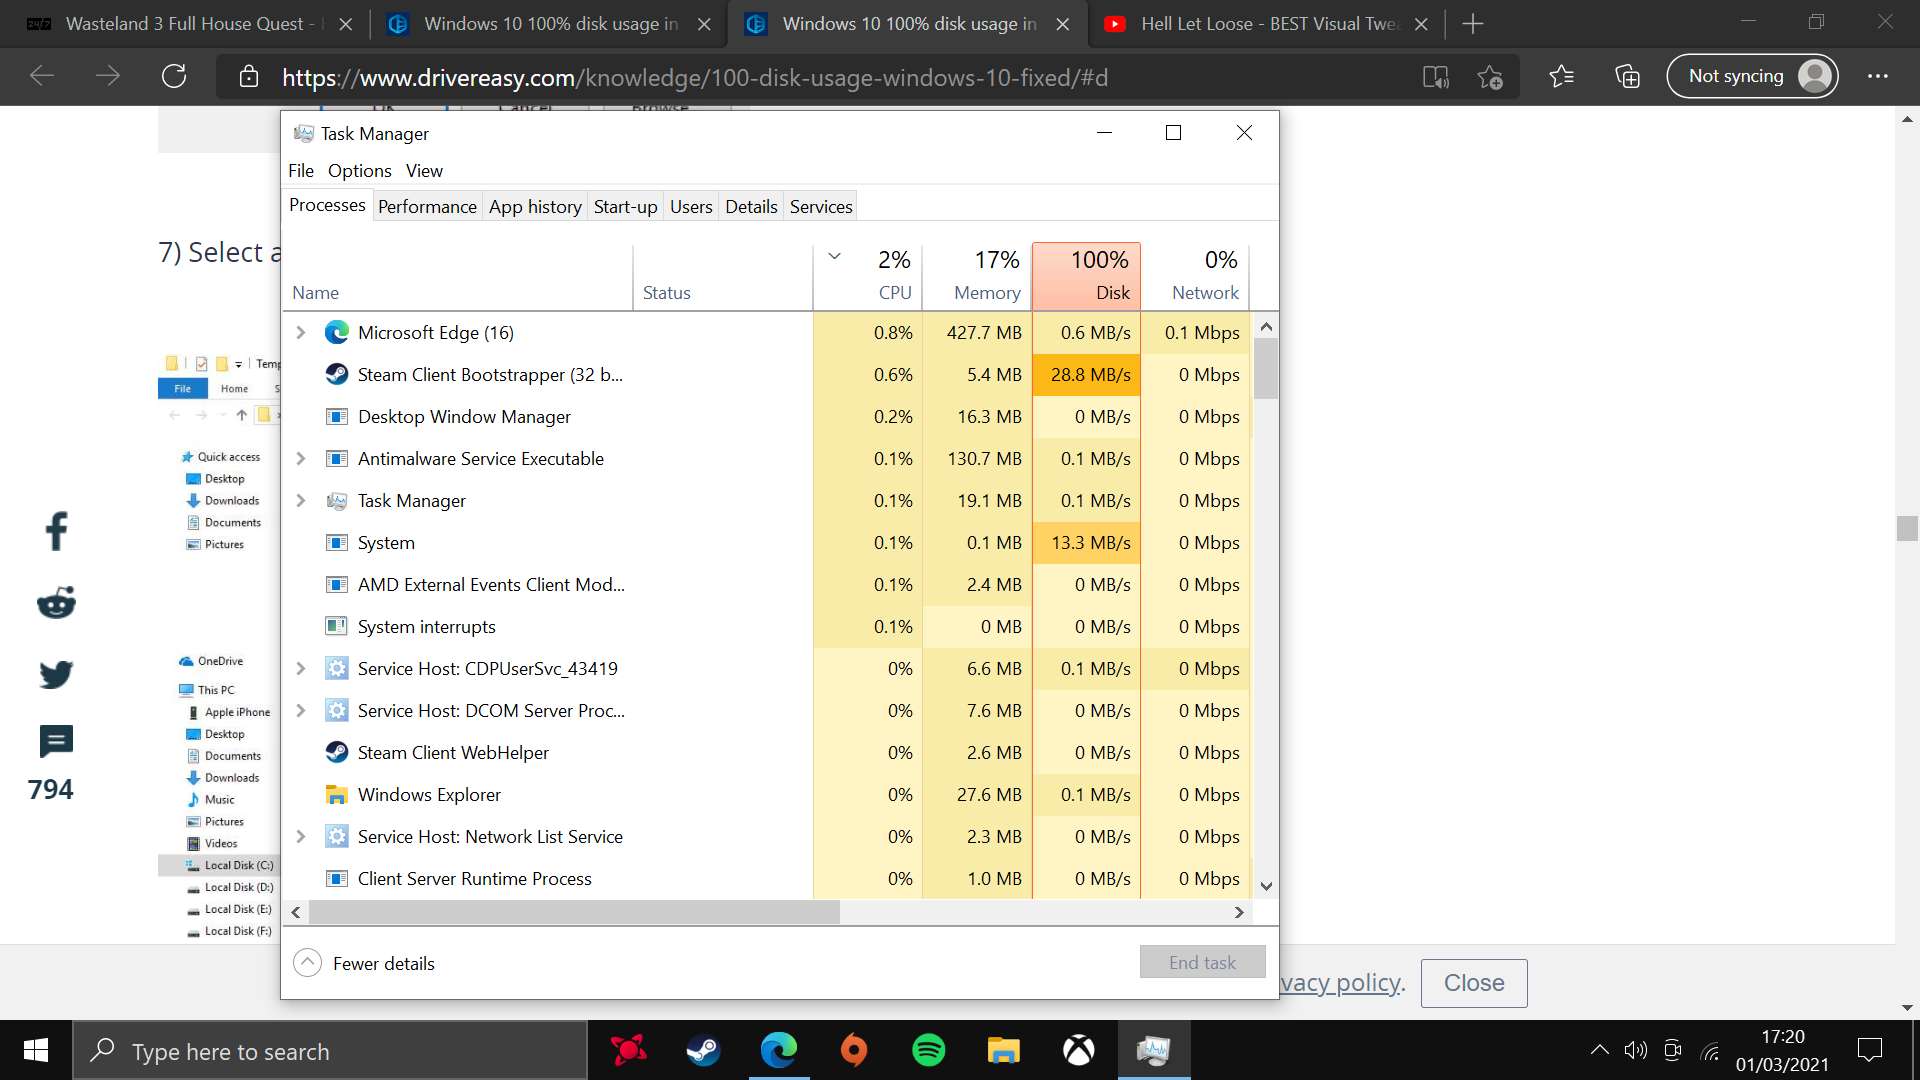This screenshot has width=1920, height=1080.
Task: Click Task Manager horizontal scrollbar thumb
Action: pyautogui.click(x=574, y=912)
